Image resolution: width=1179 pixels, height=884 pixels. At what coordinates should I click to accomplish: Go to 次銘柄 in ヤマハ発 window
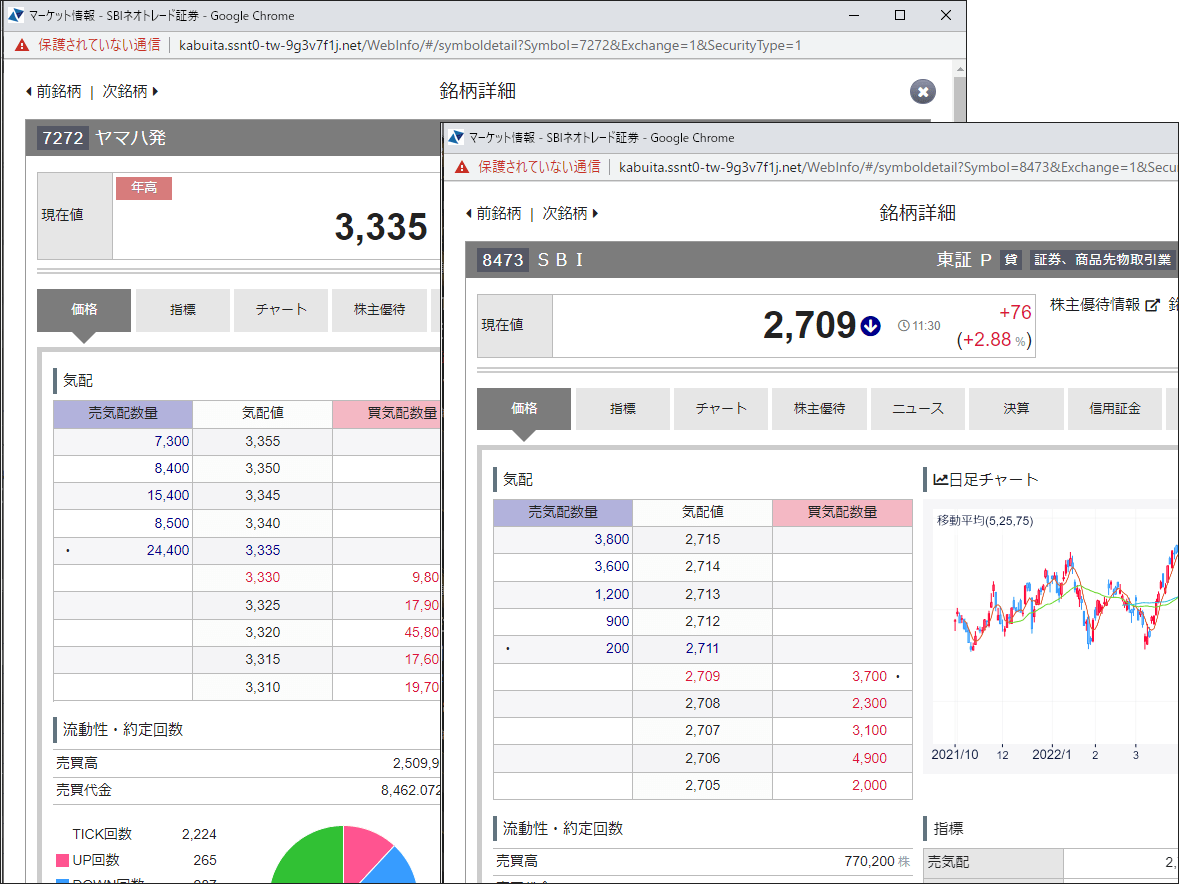(130, 92)
